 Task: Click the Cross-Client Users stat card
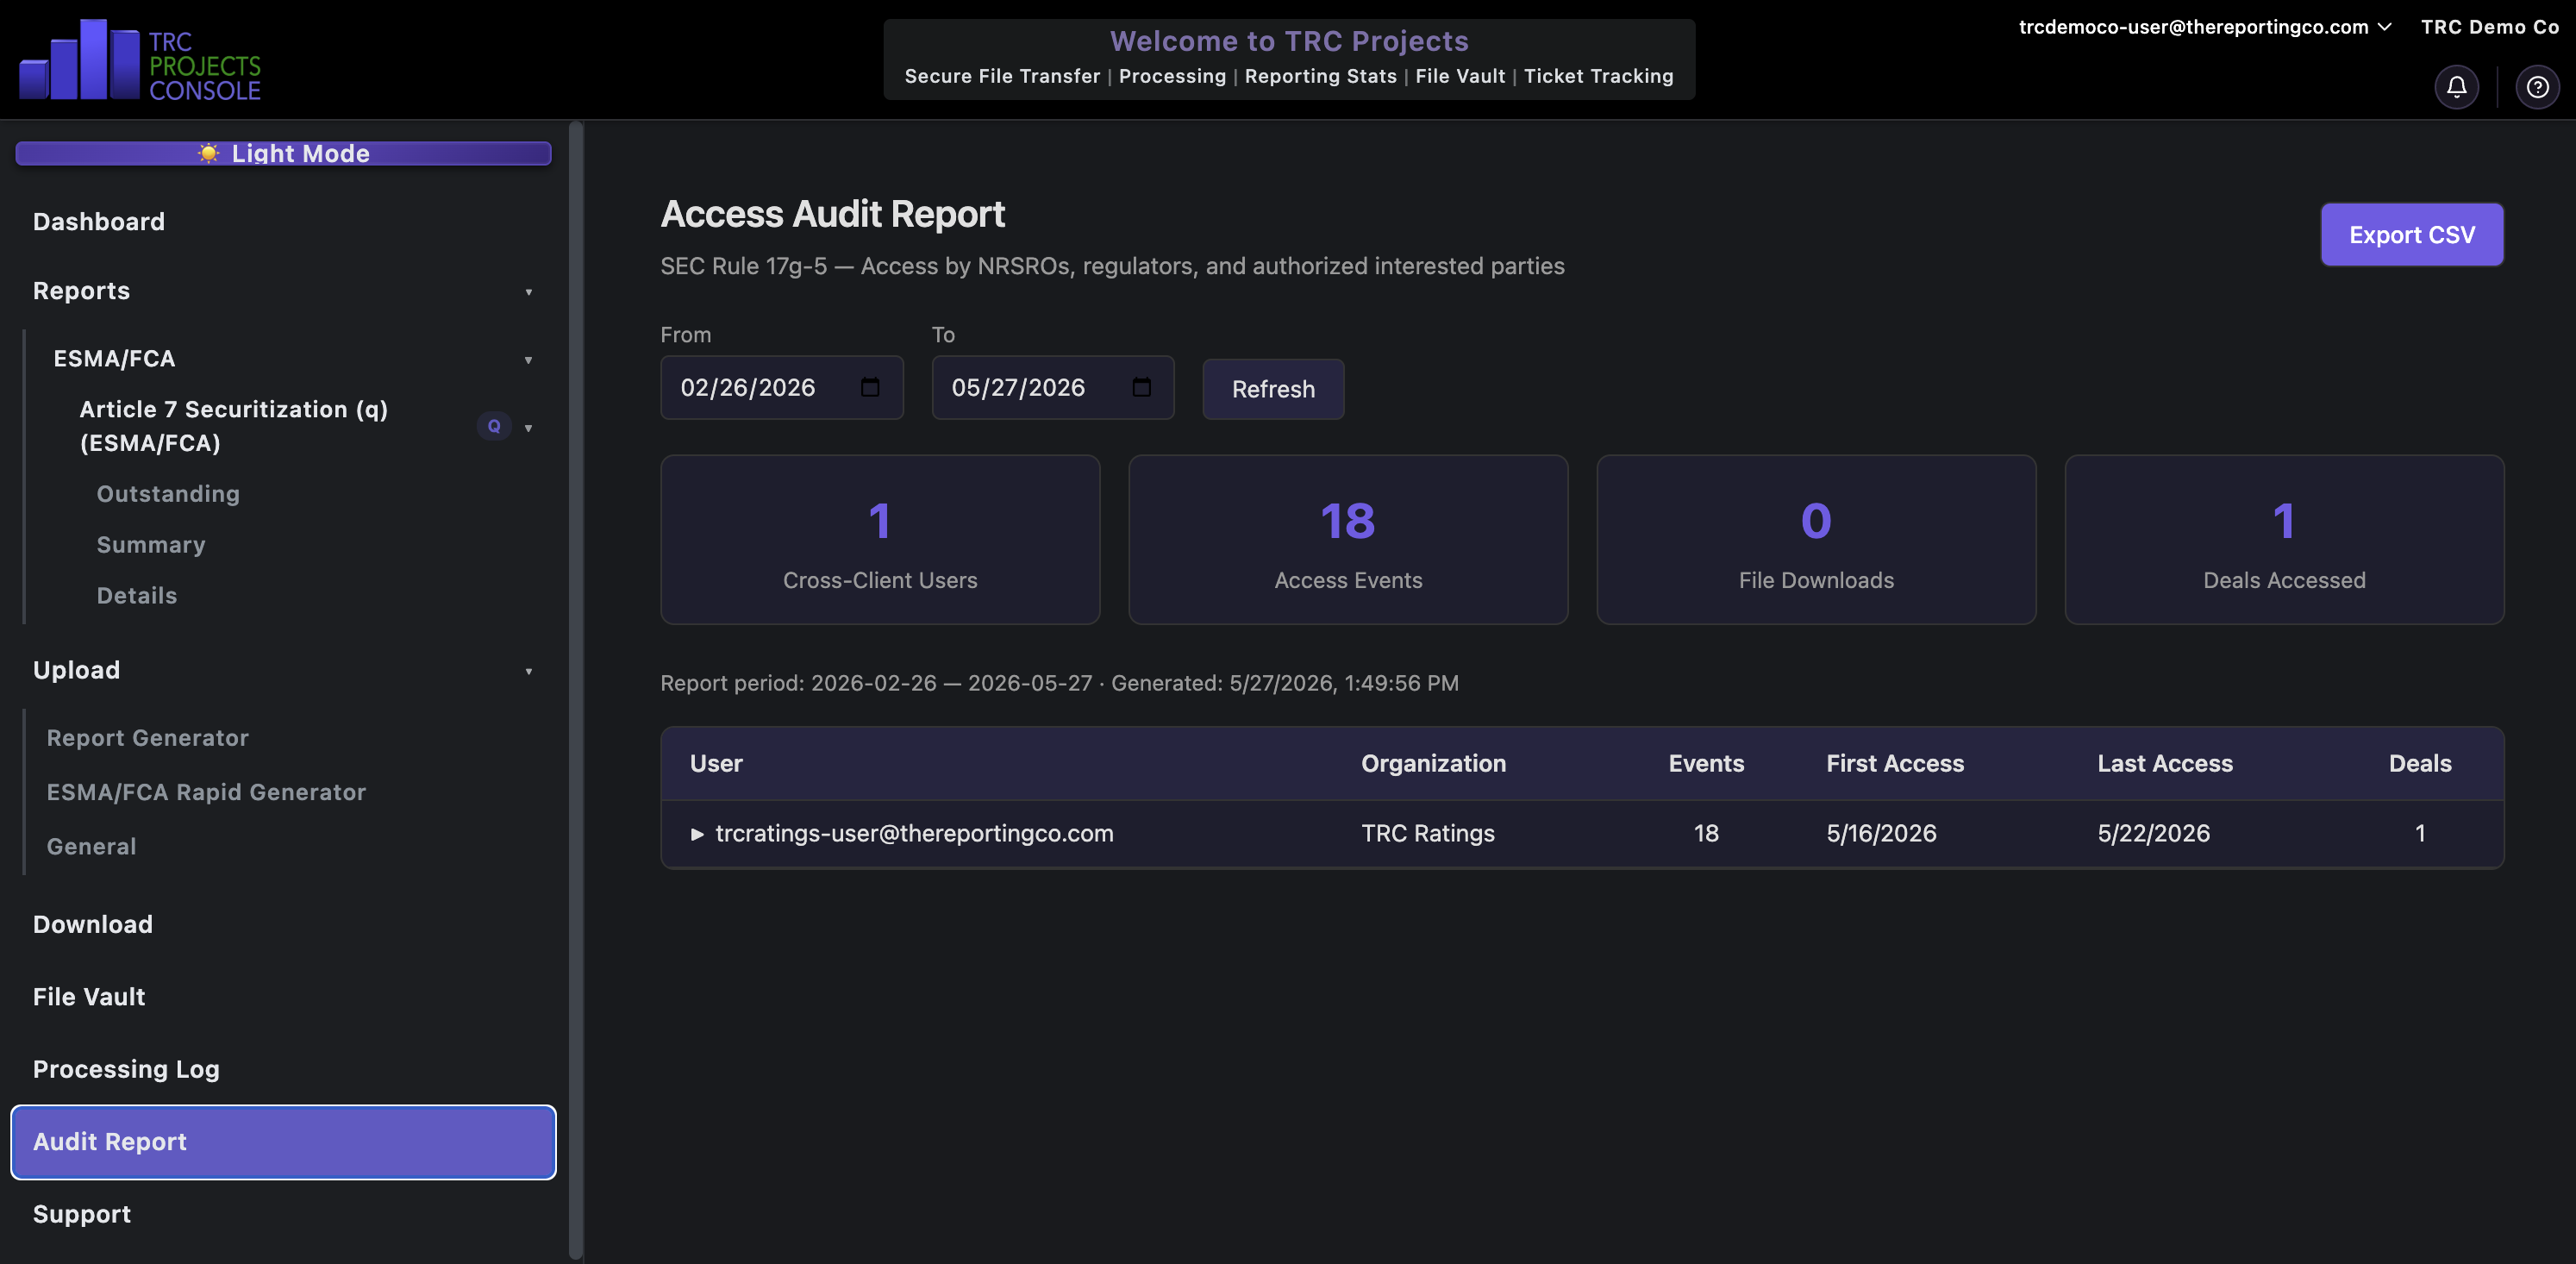(x=880, y=540)
